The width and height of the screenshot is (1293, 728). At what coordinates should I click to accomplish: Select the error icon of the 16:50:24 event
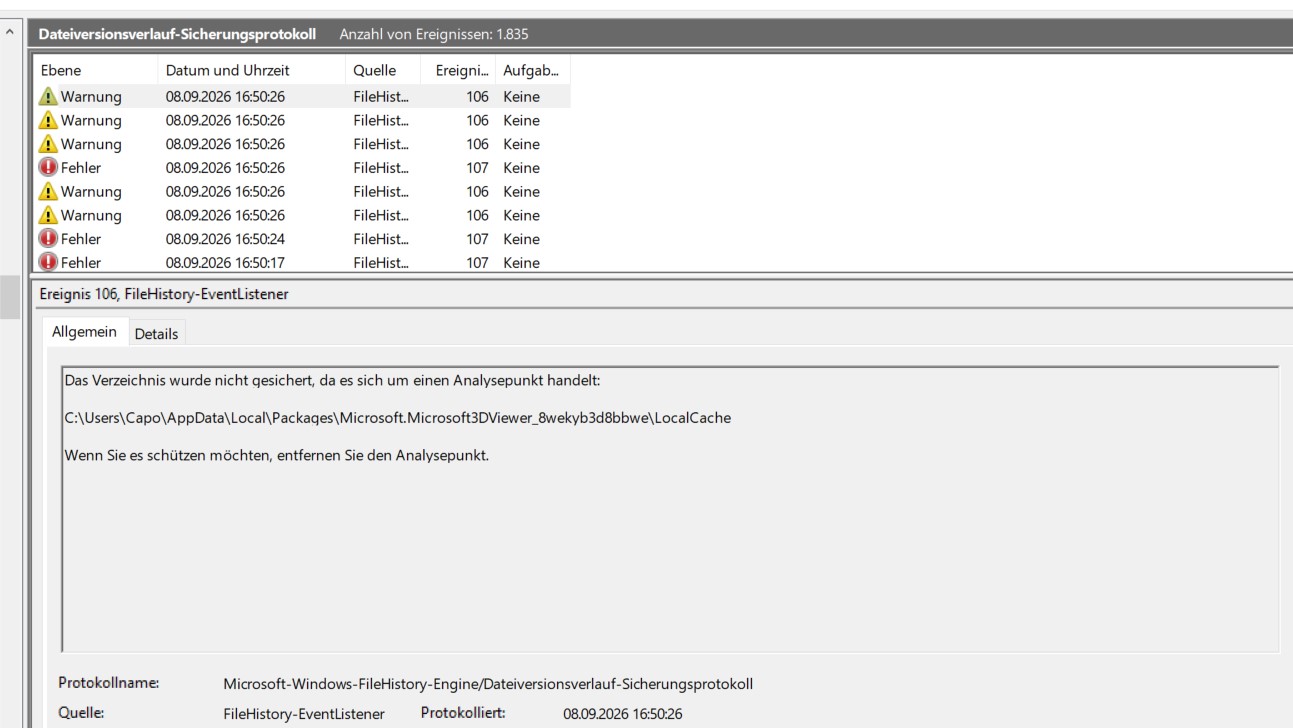tap(48, 239)
